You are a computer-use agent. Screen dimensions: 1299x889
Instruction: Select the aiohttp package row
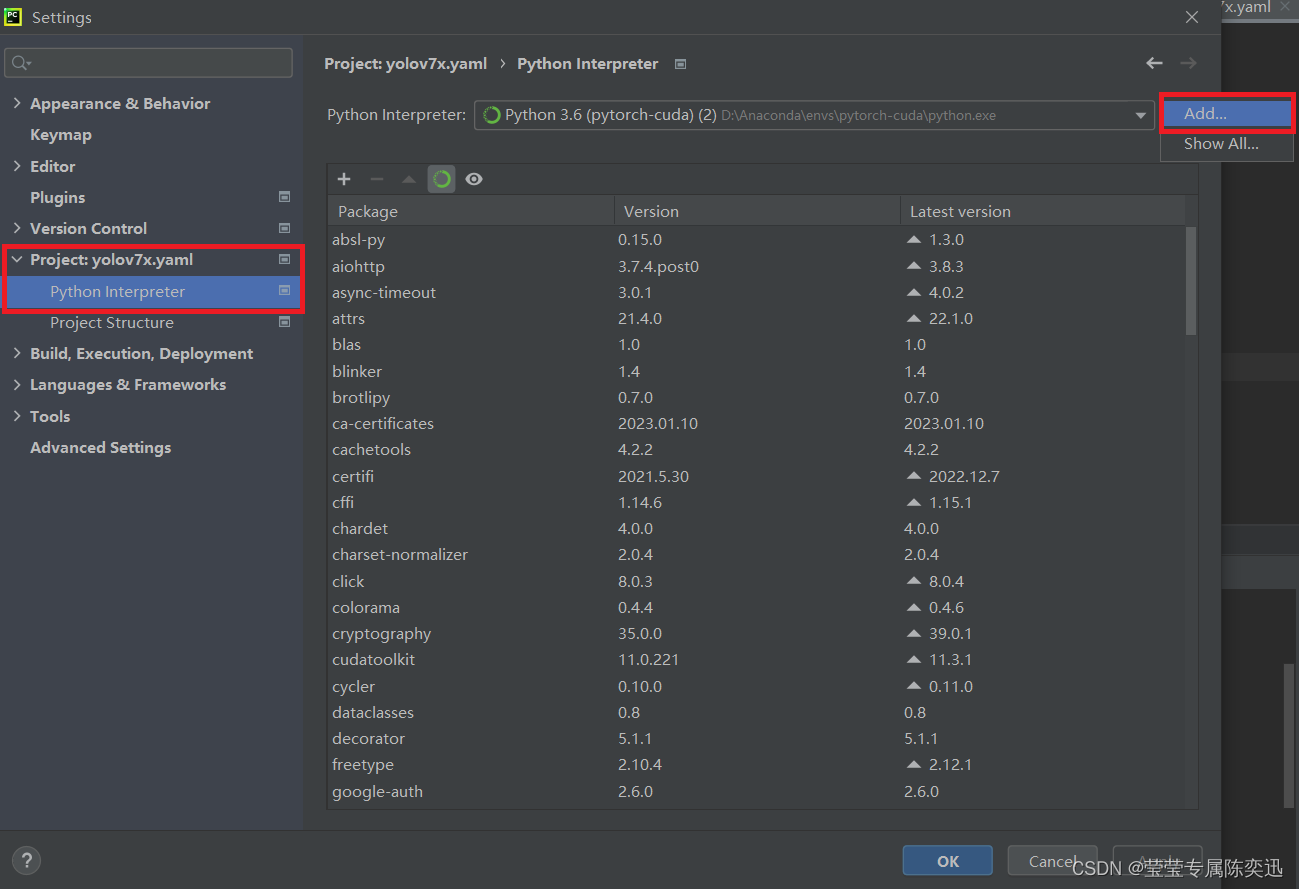tap(757, 266)
